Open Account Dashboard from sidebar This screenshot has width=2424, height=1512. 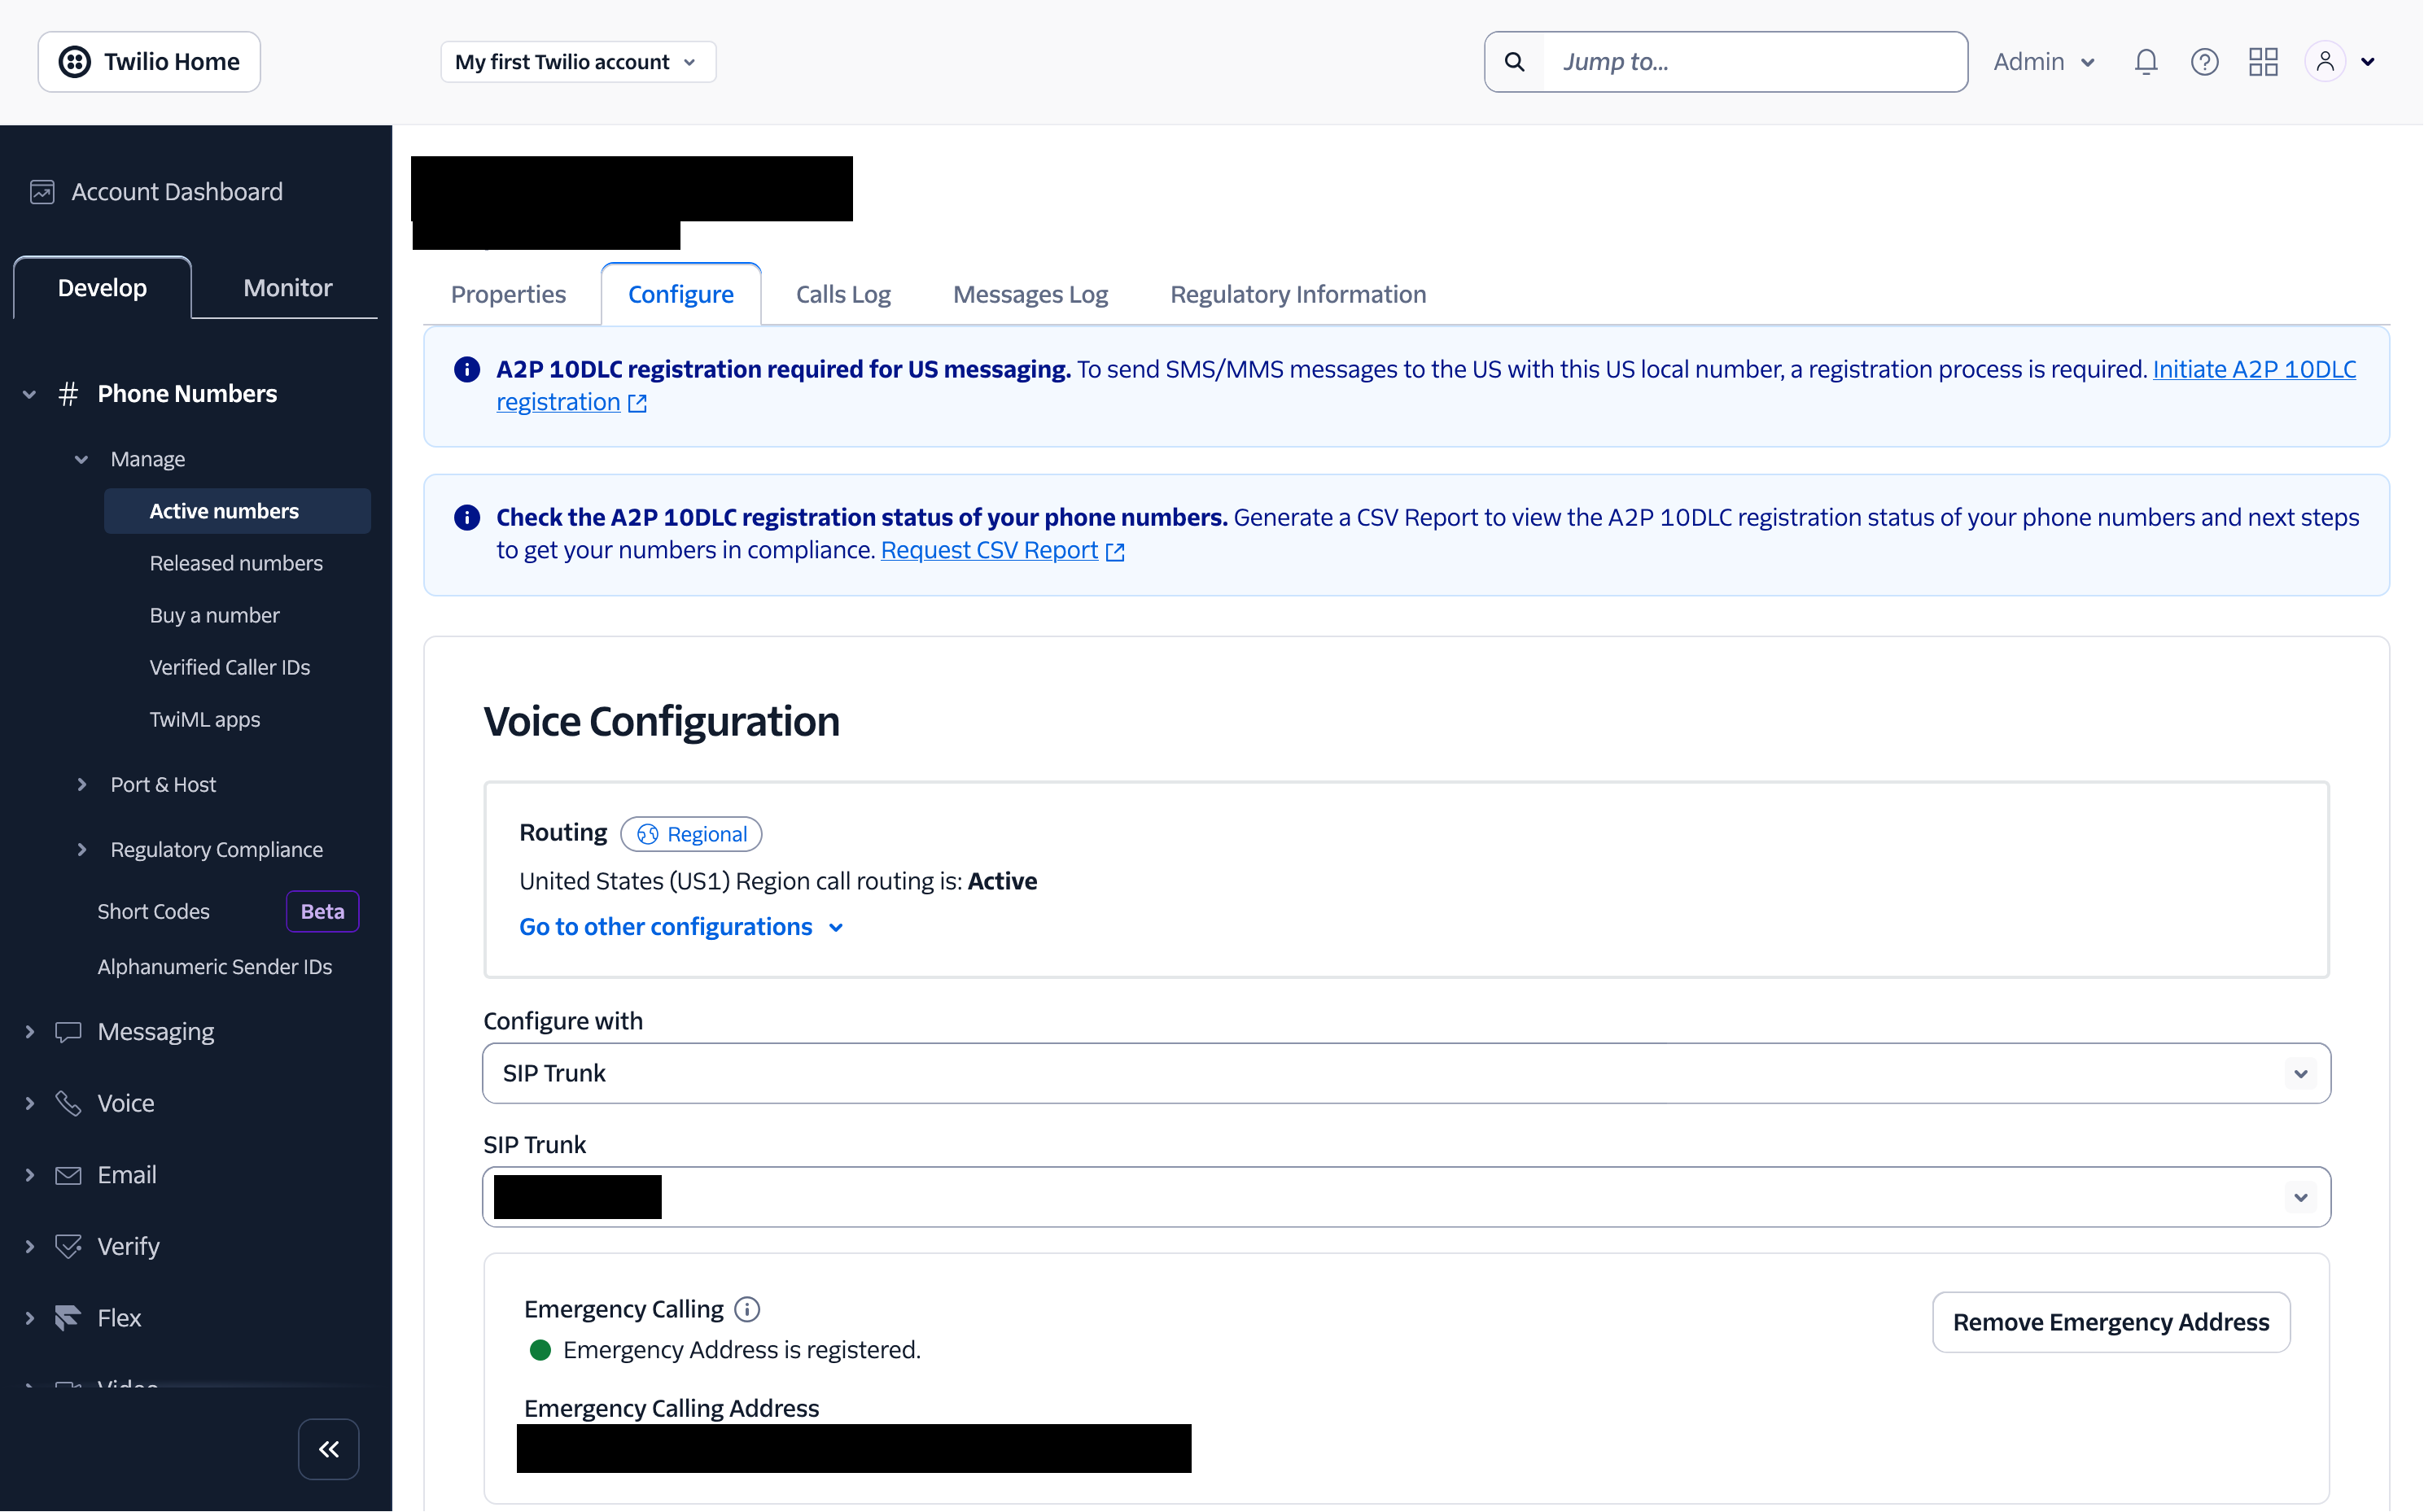click(x=177, y=192)
